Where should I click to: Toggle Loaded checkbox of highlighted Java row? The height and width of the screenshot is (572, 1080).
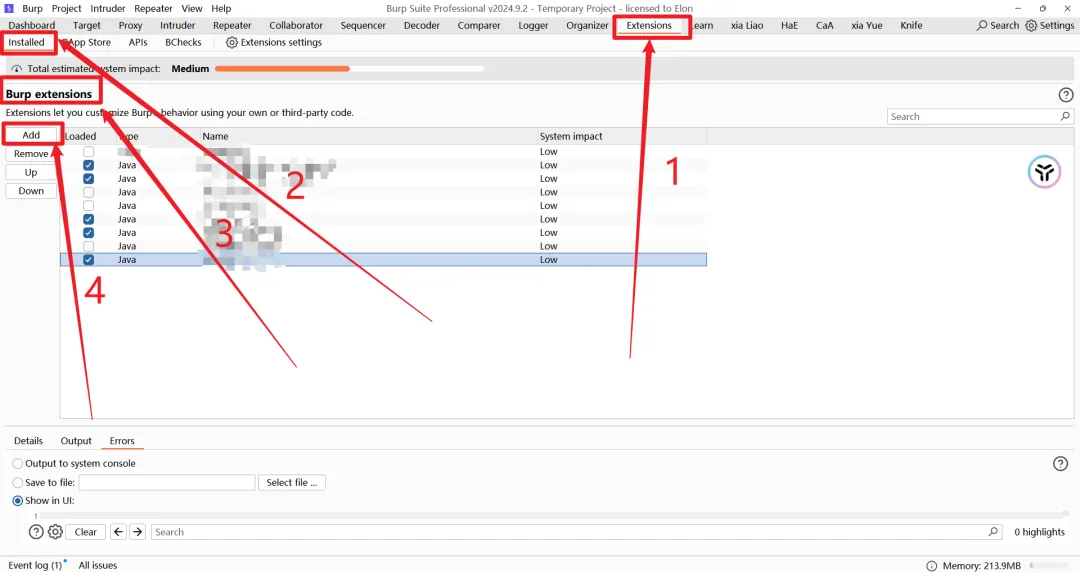[x=89, y=260]
